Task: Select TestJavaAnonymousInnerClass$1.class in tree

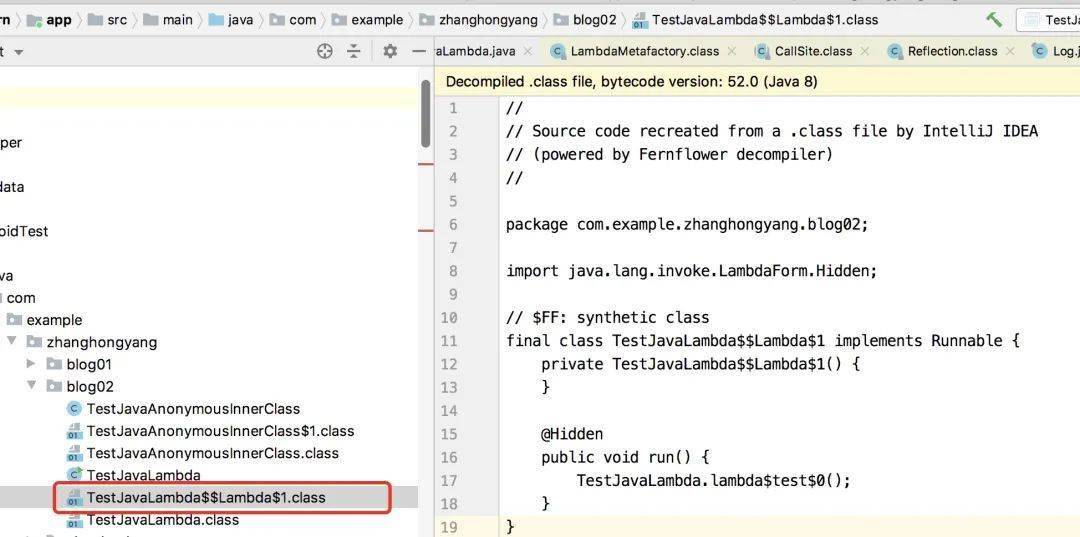Action: point(220,431)
